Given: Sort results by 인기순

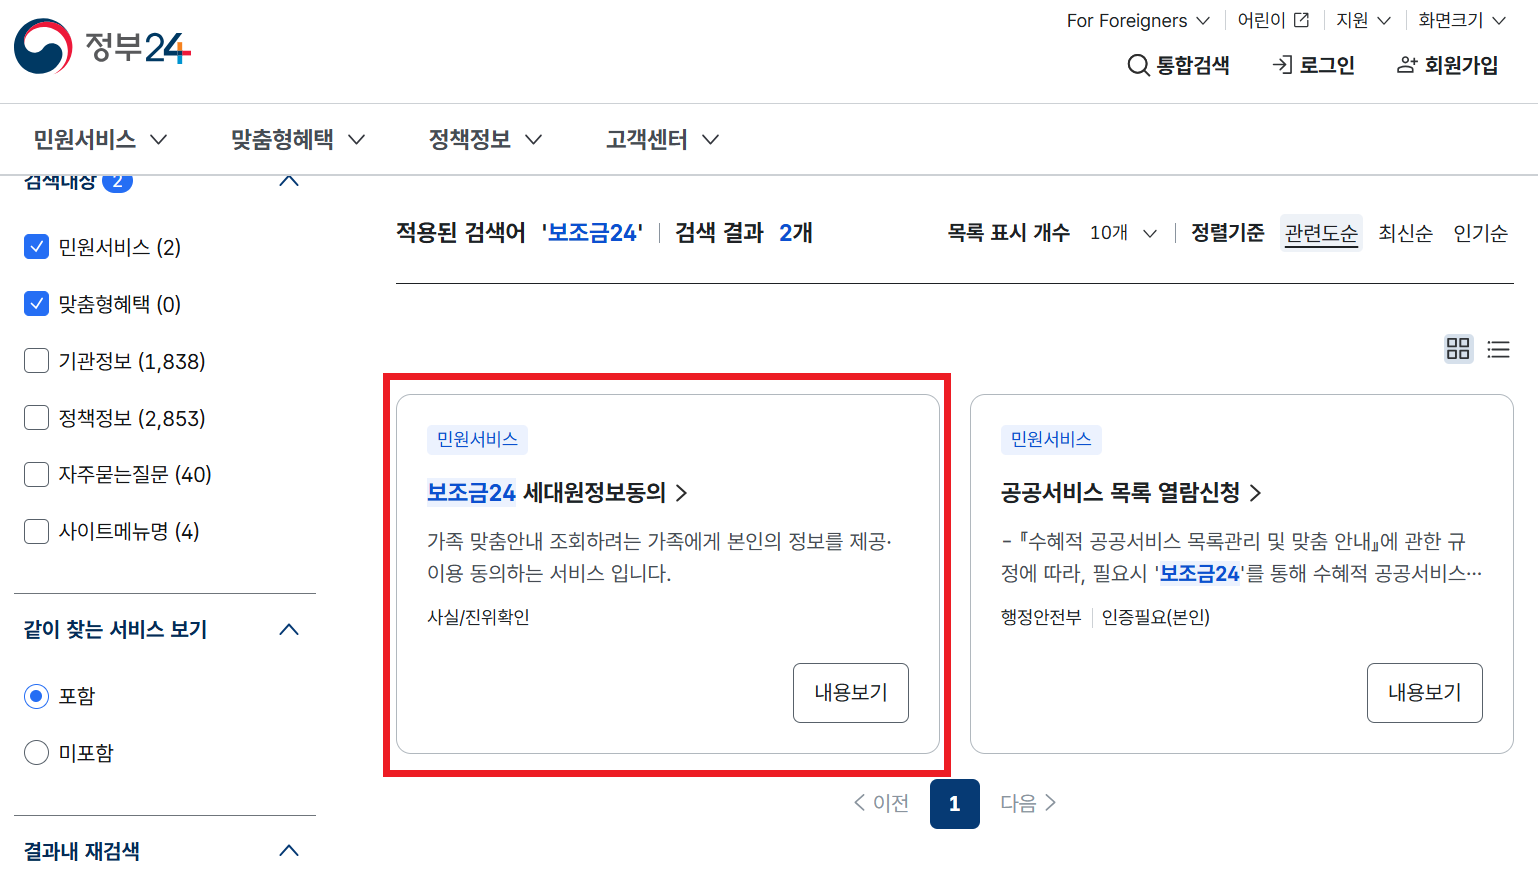Looking at the screenshot, I should pyautogui.click(x=1480, y=233).
